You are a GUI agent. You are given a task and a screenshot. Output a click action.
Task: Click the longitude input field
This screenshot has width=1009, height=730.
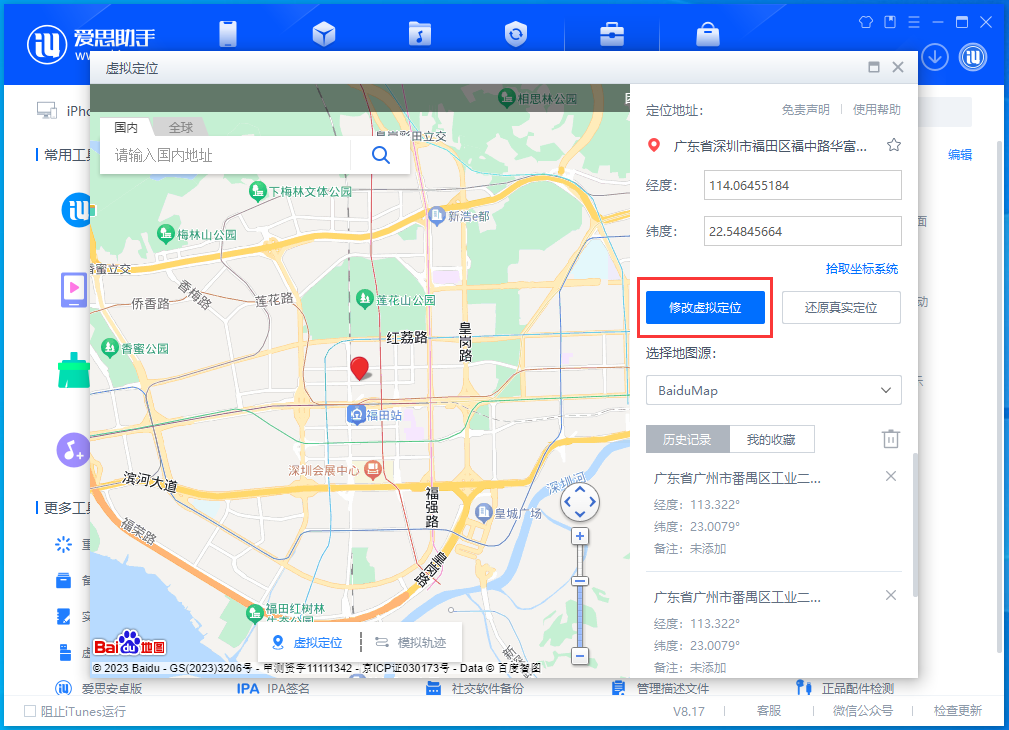pos(802,185)
